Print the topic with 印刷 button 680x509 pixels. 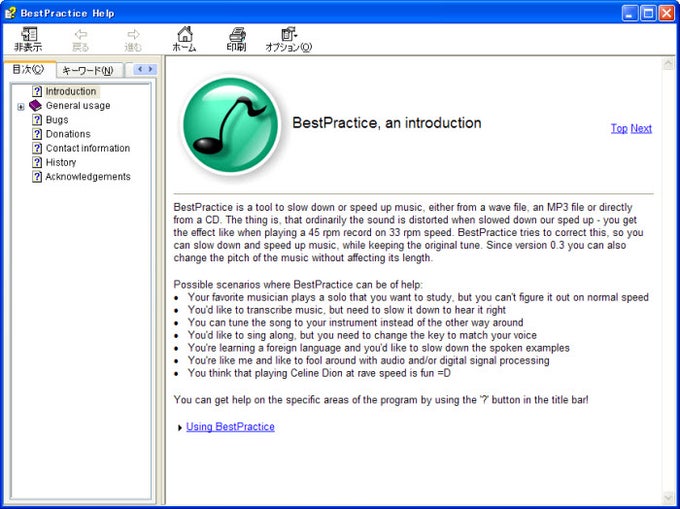point(237,39)
